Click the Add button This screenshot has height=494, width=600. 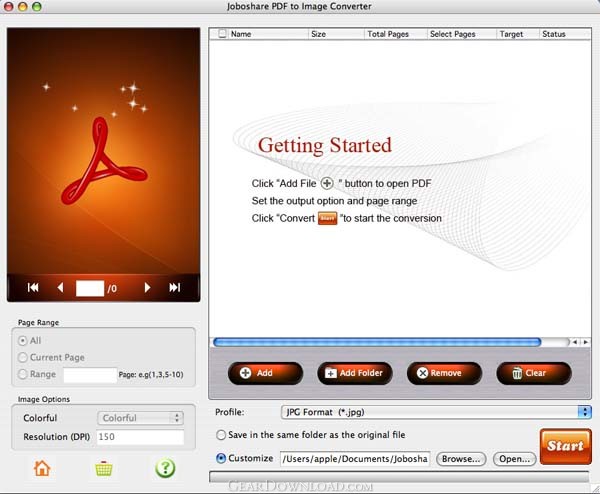point(265,373)
